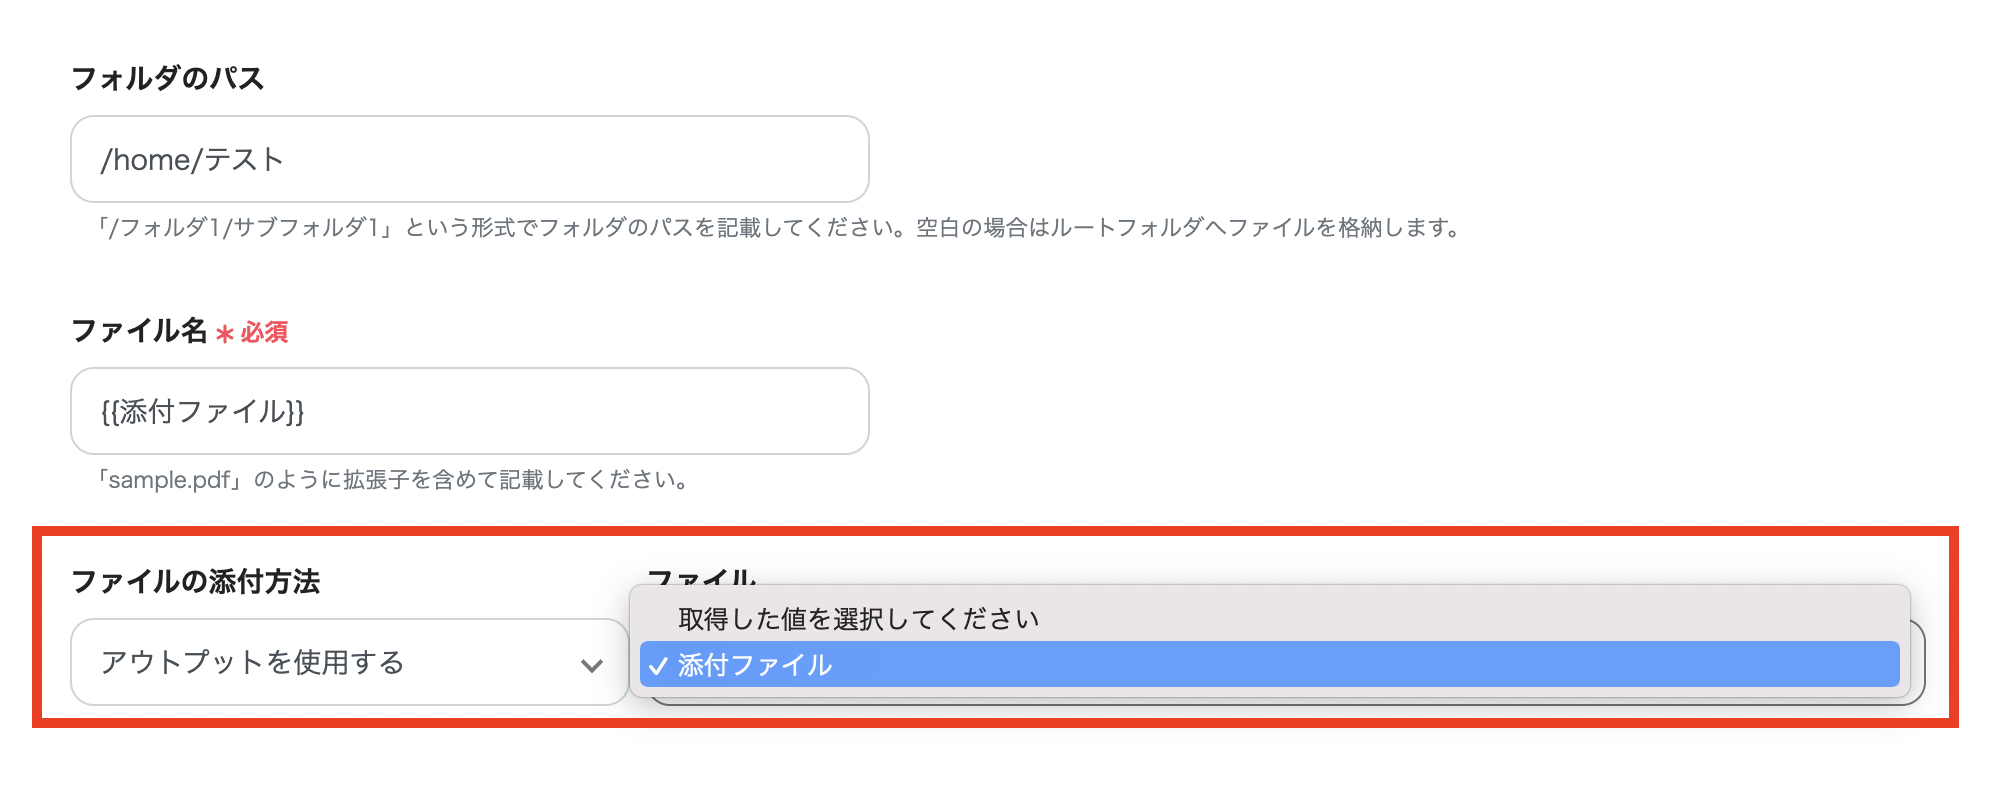Click the ファイル名 field label

[140, 332]
